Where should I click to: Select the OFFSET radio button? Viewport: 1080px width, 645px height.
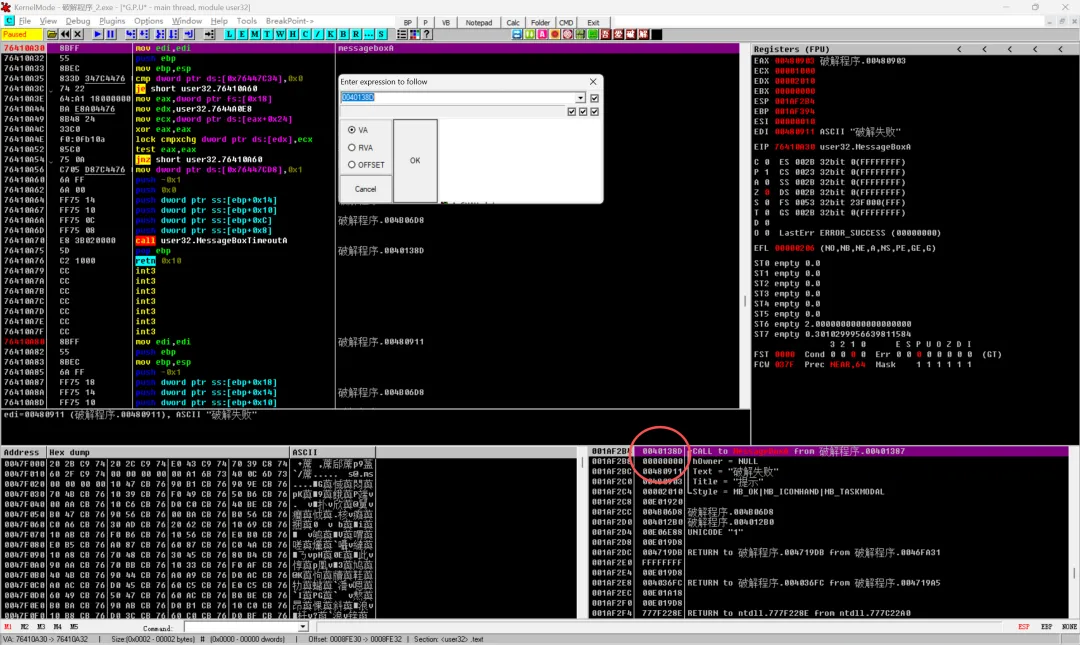(352, 165)
